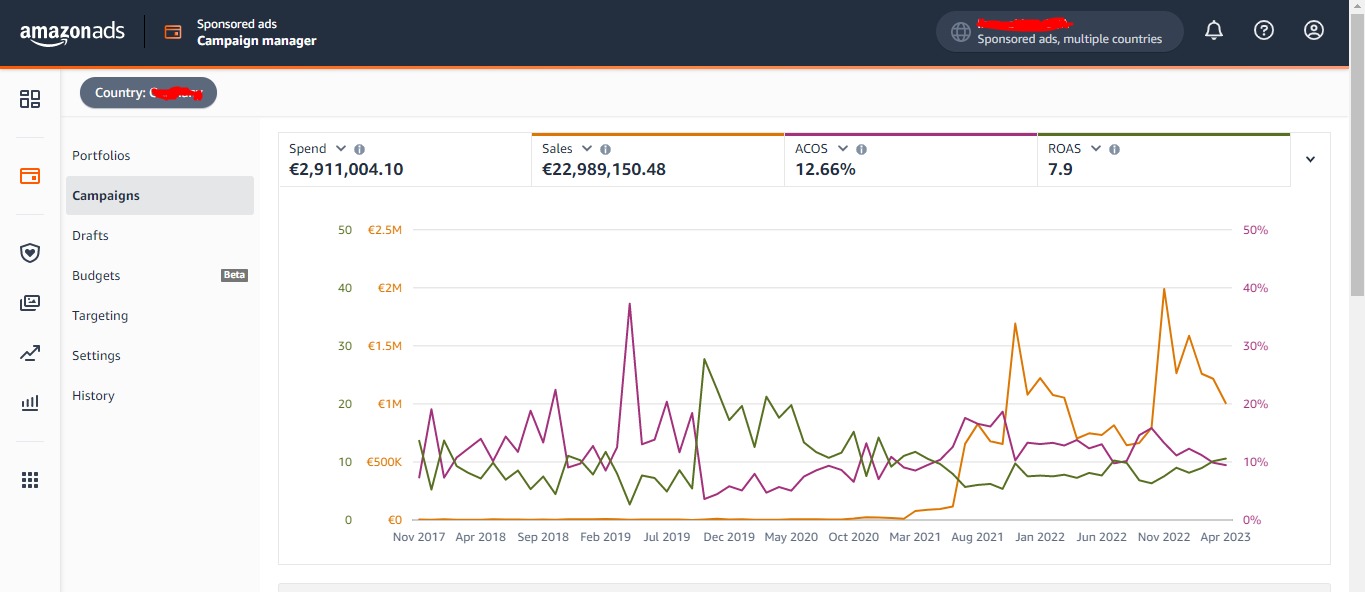Expand the Spend metric dropdown
This screenshot has height=592, width=1365.
(341, 148)
